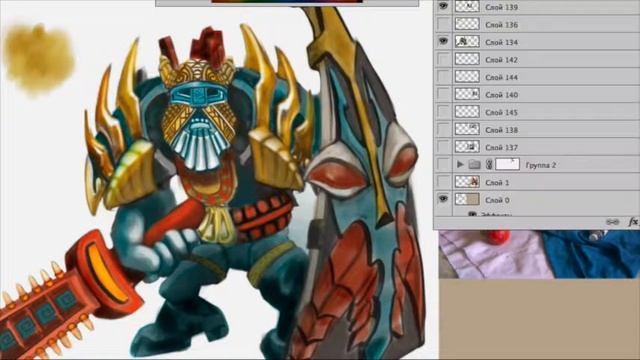Image resolution: width=640 pixels, height=360 pixels.
Task: Click the link layers icon in panel footer
Action: (x=612, y=222)
